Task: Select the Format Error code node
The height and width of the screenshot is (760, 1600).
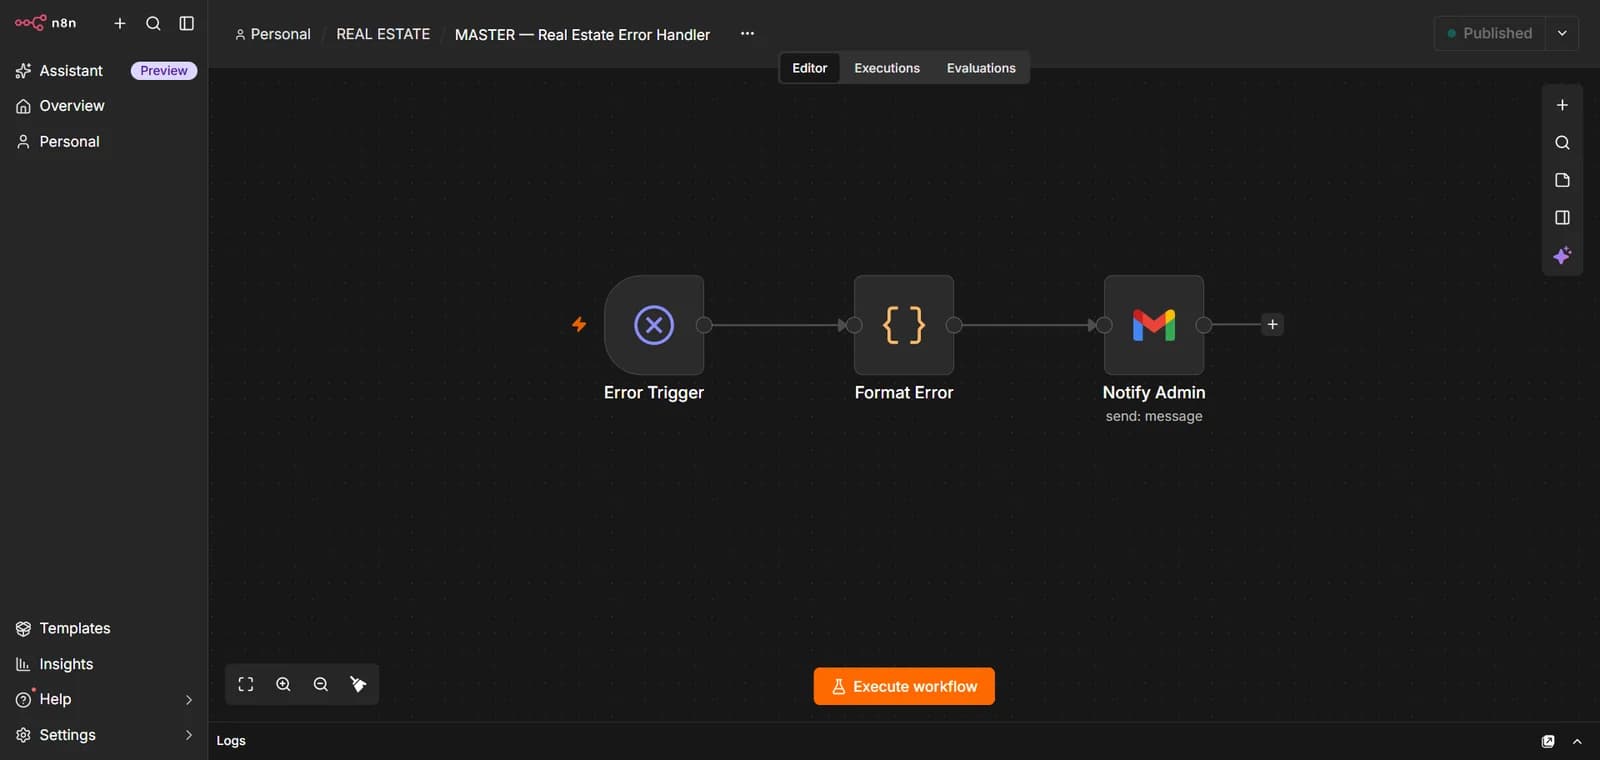Action: (x=904, y=325)
